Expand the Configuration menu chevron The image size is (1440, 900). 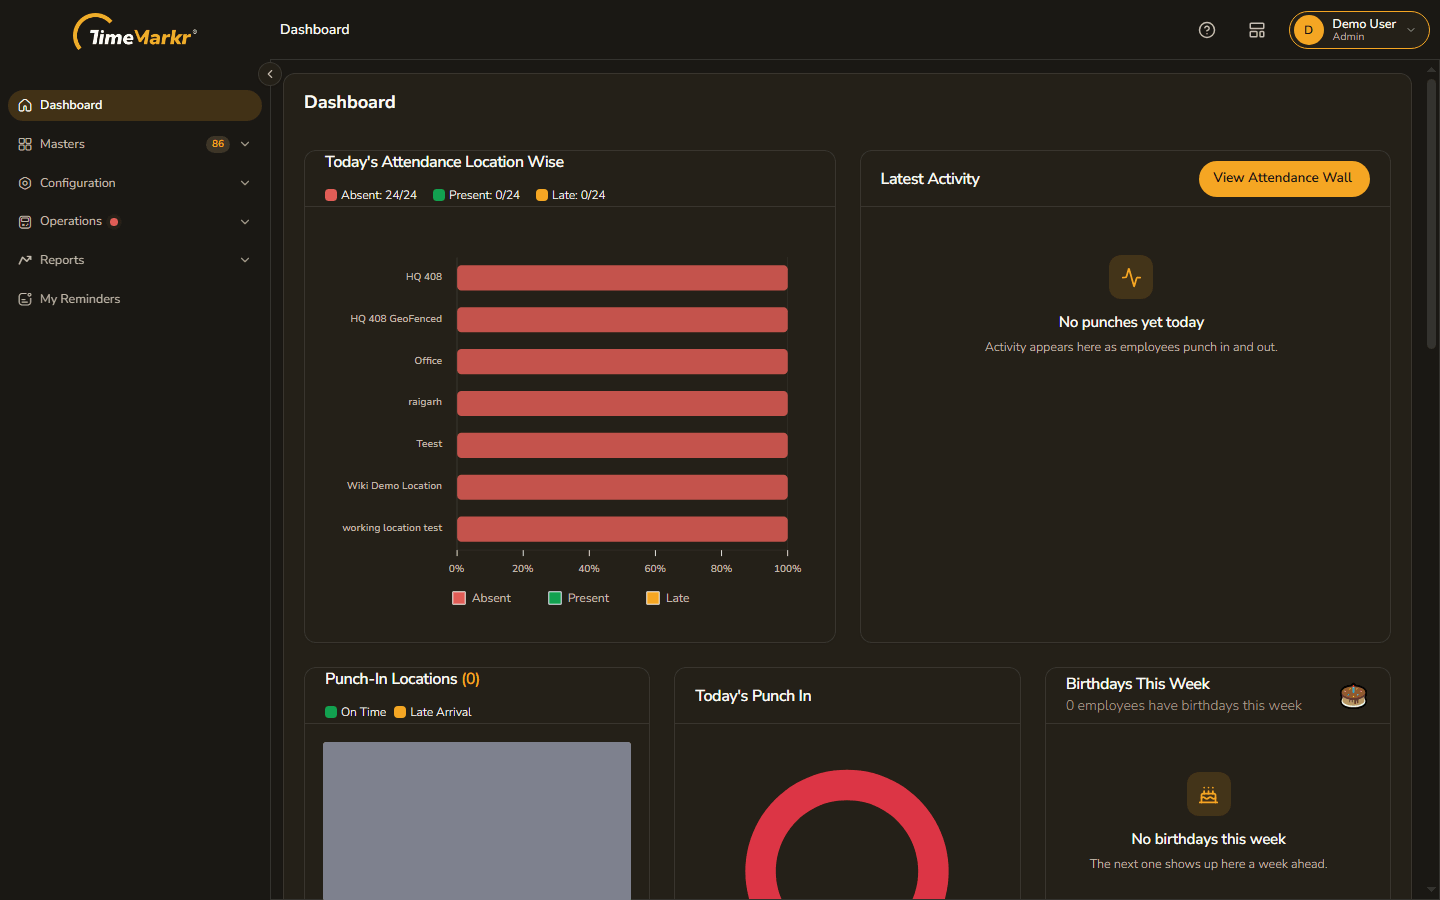(245, 183)
